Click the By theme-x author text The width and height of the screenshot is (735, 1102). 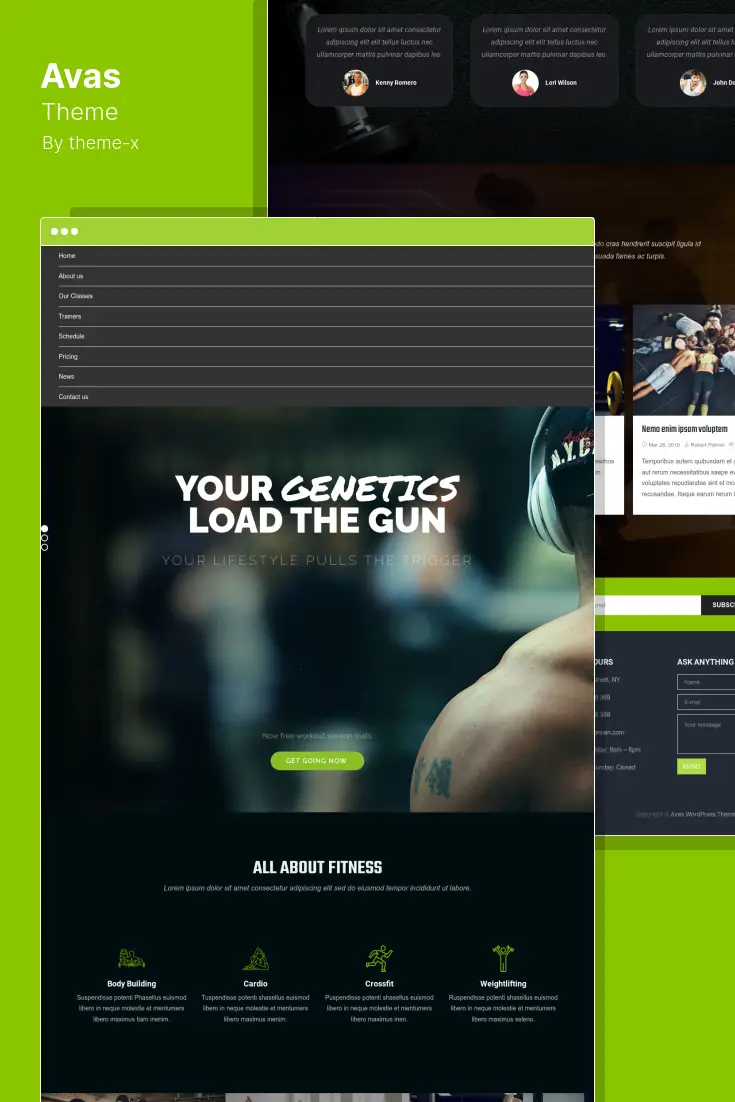90,143
